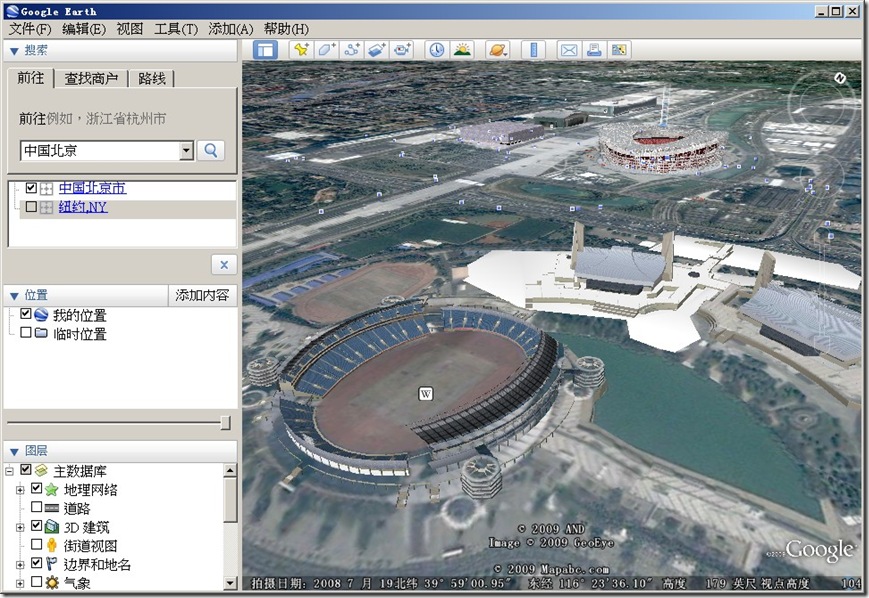Image resolution: width=869 pixels, height=598 pixels.
Task: Open the 编辑(E) menu
Action: [x=84, y=29]
